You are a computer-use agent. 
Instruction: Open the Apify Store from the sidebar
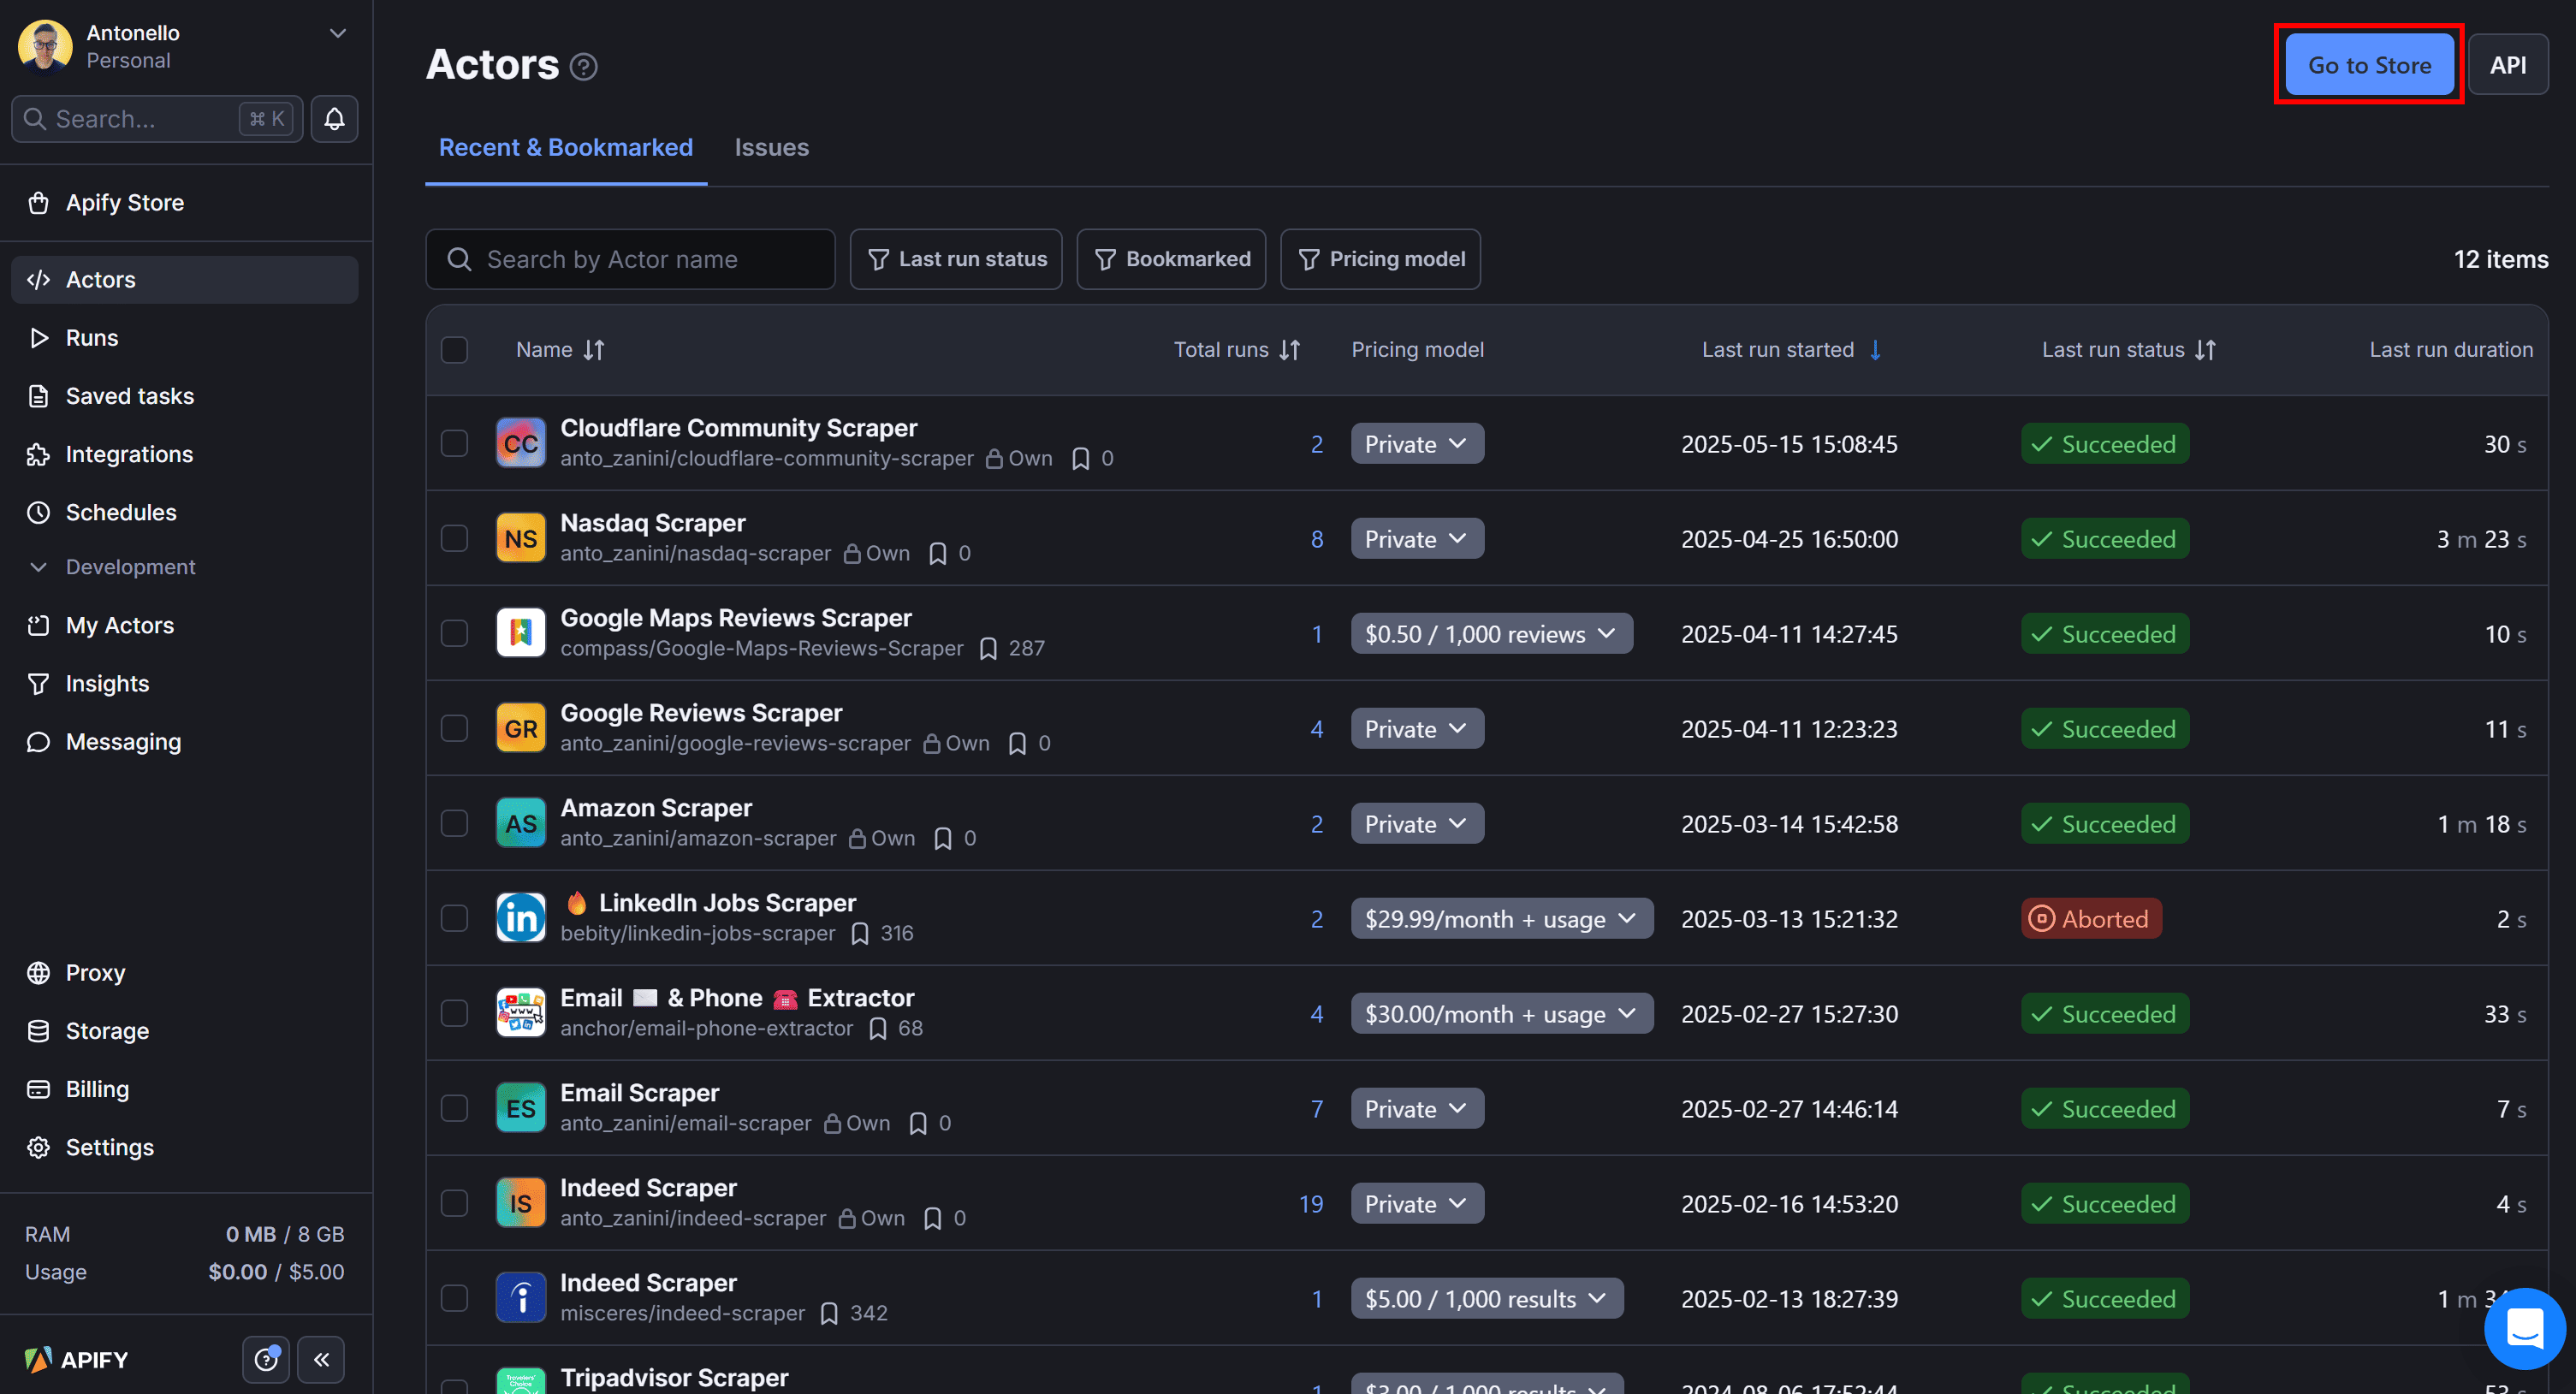click(x=124, y=202)
